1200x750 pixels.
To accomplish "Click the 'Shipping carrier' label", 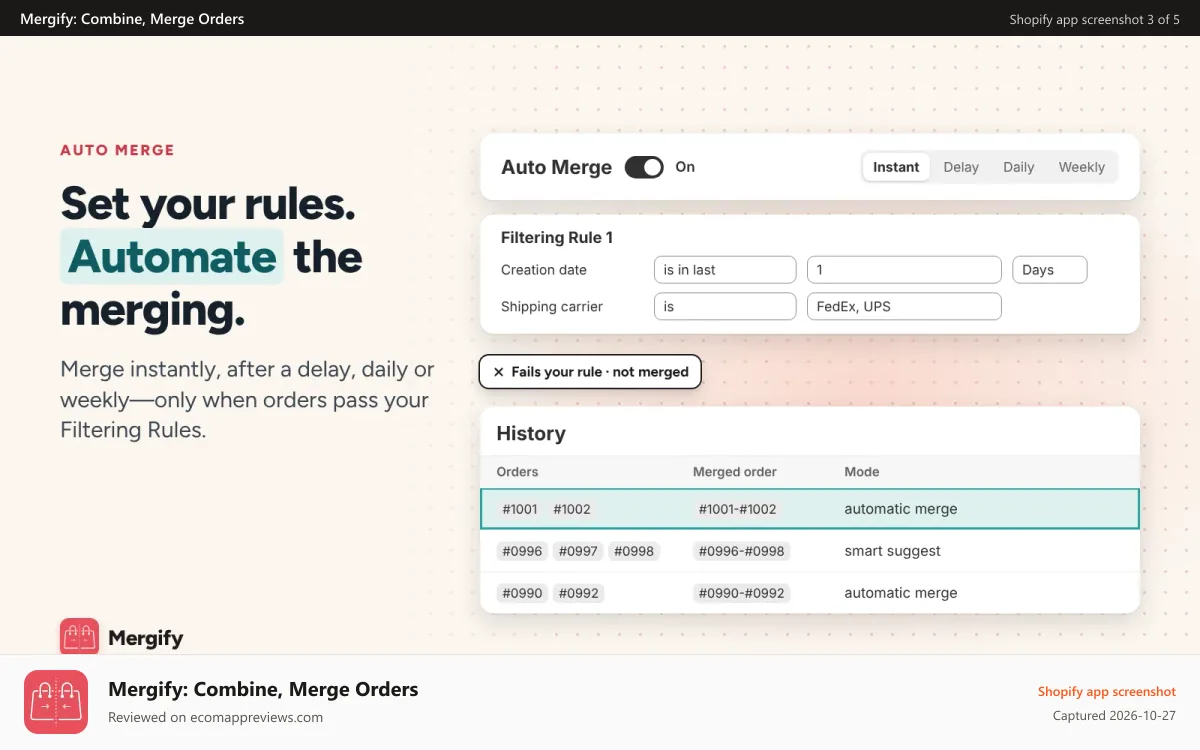I will pos(552,307).
